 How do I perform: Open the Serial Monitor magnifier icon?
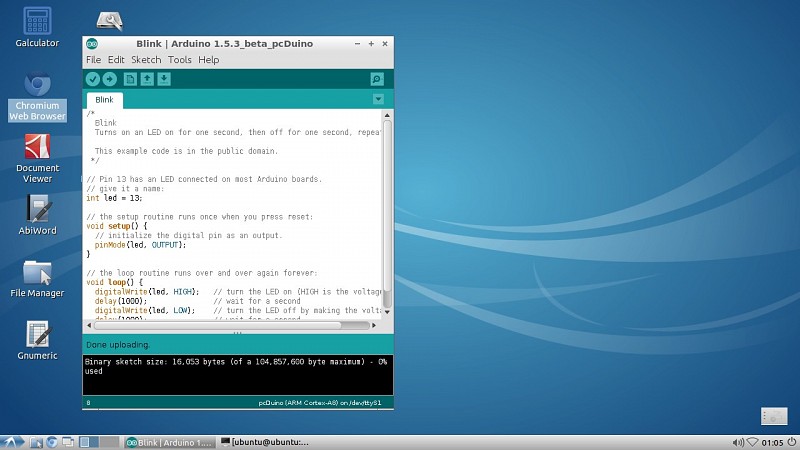(x=377, y=79)
